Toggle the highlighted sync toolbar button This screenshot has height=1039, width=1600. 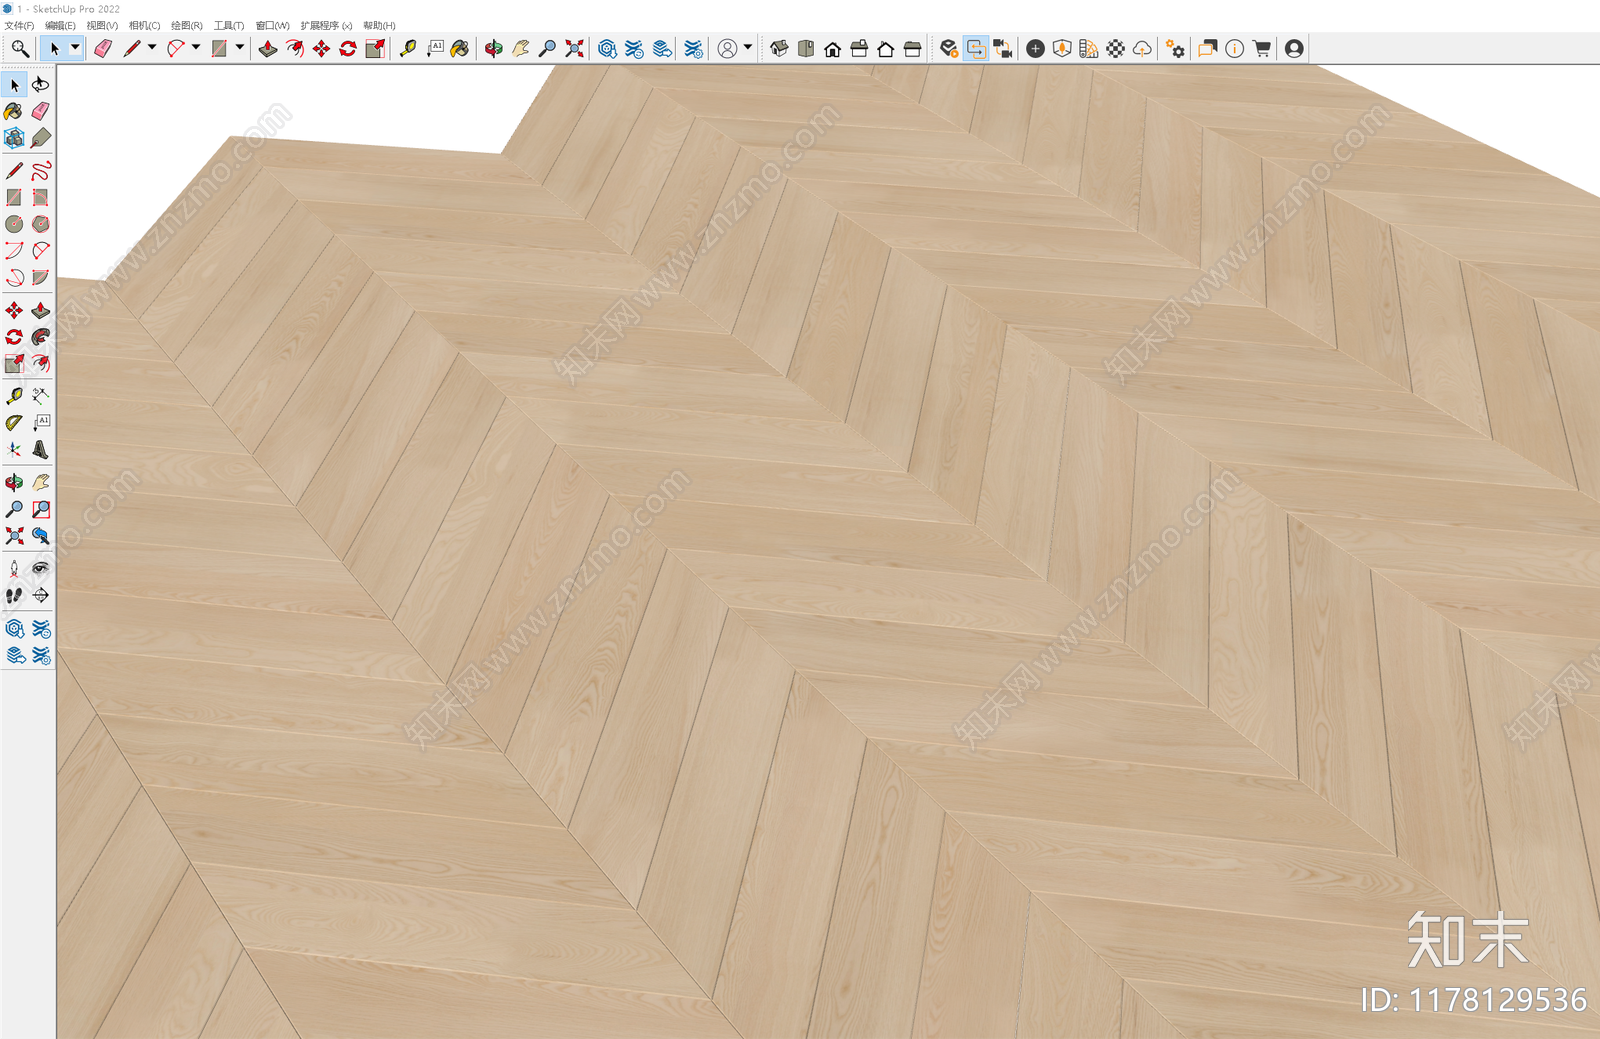(976, 48)
